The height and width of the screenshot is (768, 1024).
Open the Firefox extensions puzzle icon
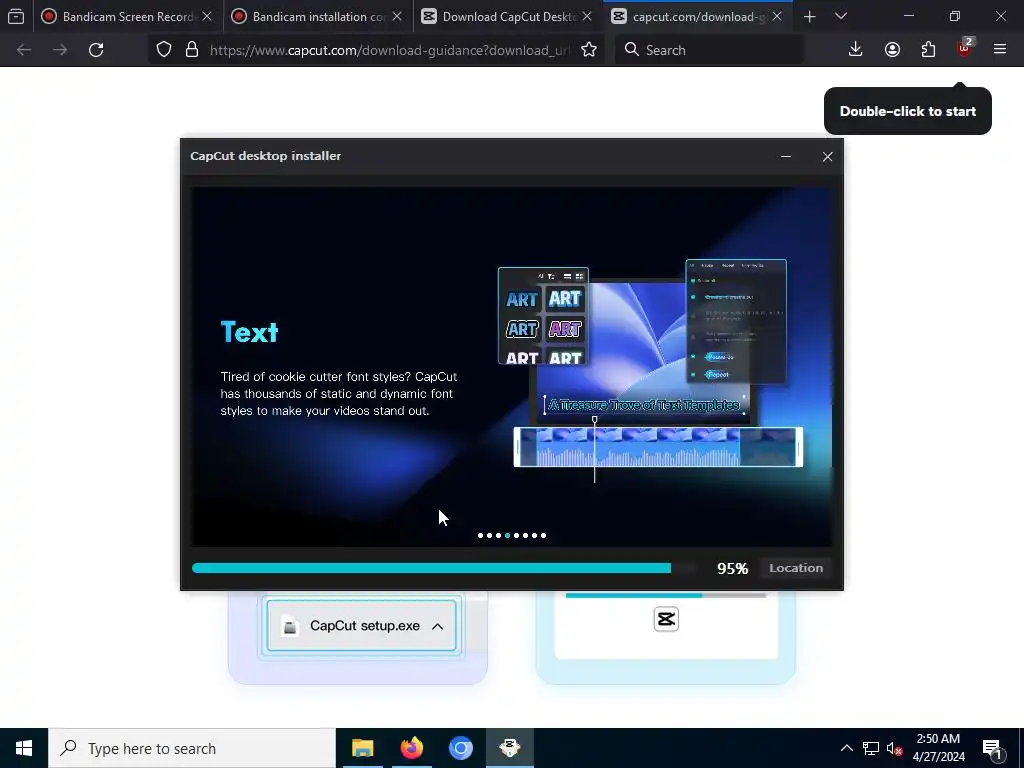pos(928,50)
